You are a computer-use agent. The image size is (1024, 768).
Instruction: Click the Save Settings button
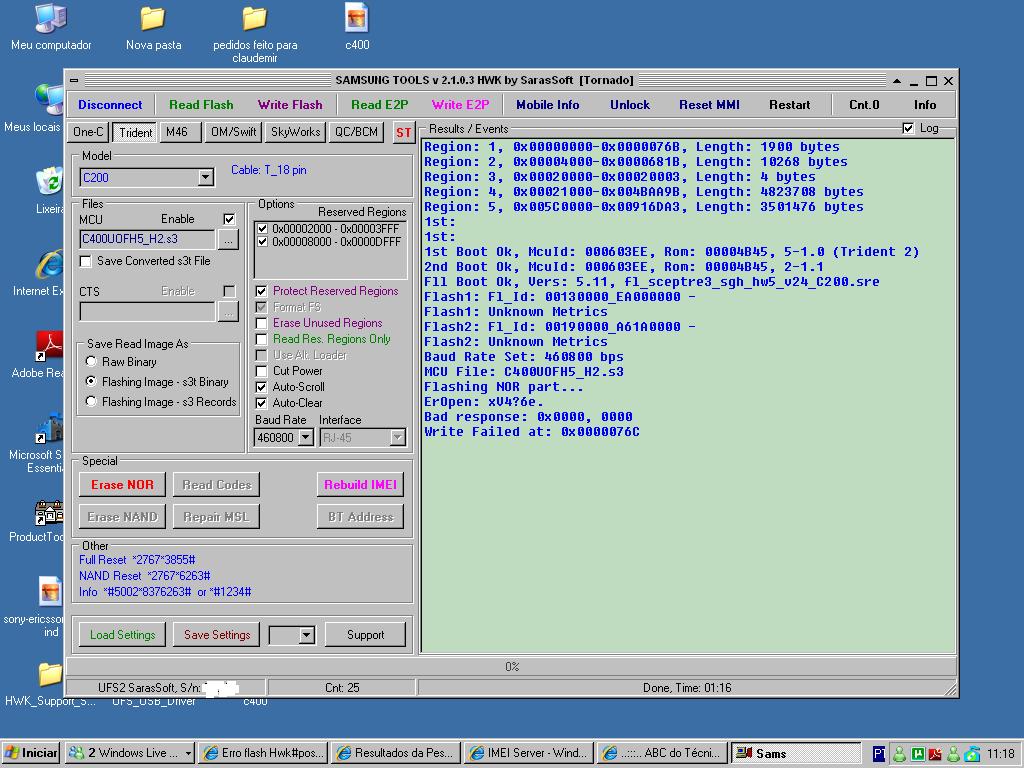click(217, 635)
